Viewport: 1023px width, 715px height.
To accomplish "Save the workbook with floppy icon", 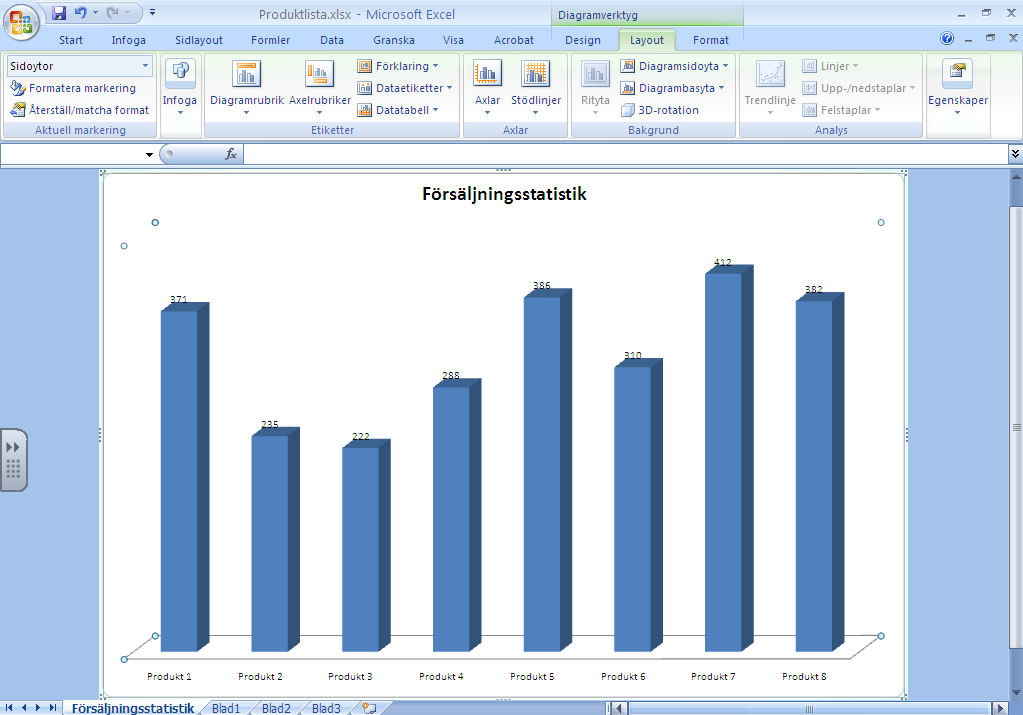I will [x=59, y=12].
